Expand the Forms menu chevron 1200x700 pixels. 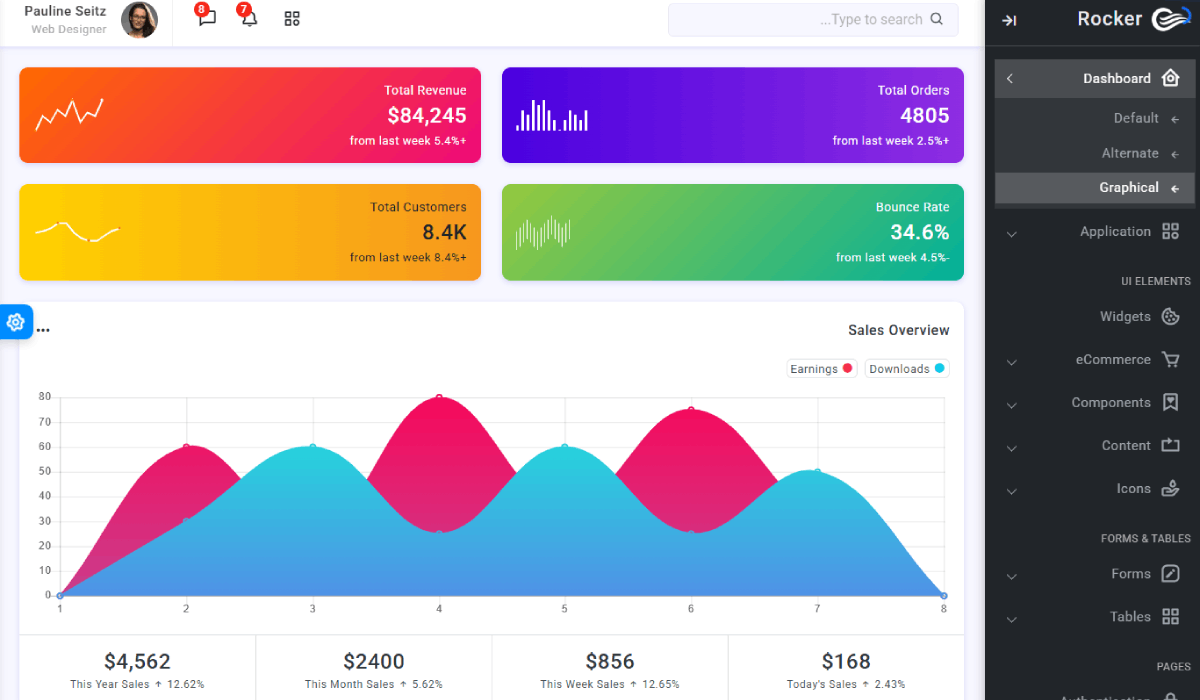tap(1011, 576)
